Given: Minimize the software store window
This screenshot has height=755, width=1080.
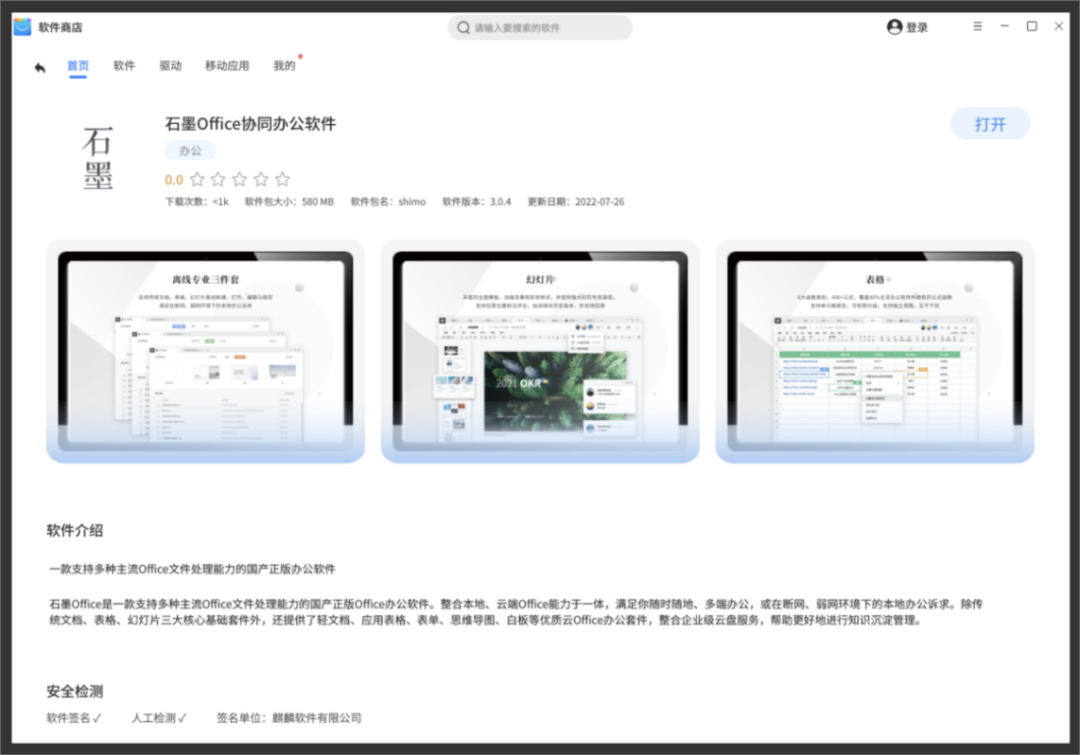Looking at the screenshot, I should (x=1005, y=26).
